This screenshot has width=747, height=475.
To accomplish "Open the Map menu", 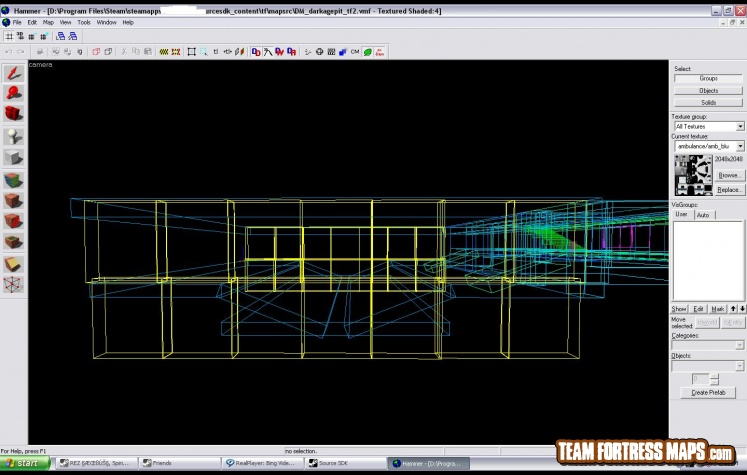I will [x=48, y=22].
